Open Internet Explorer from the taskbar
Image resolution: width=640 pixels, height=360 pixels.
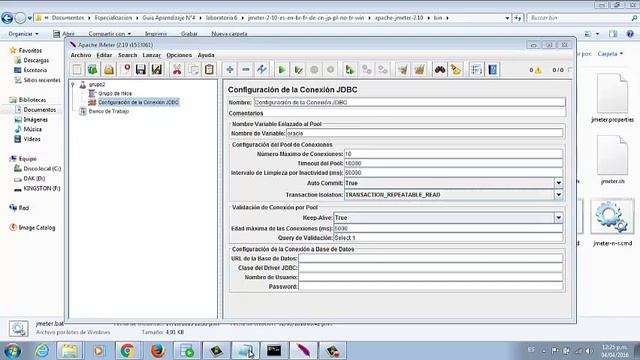(x=42, y=351)
